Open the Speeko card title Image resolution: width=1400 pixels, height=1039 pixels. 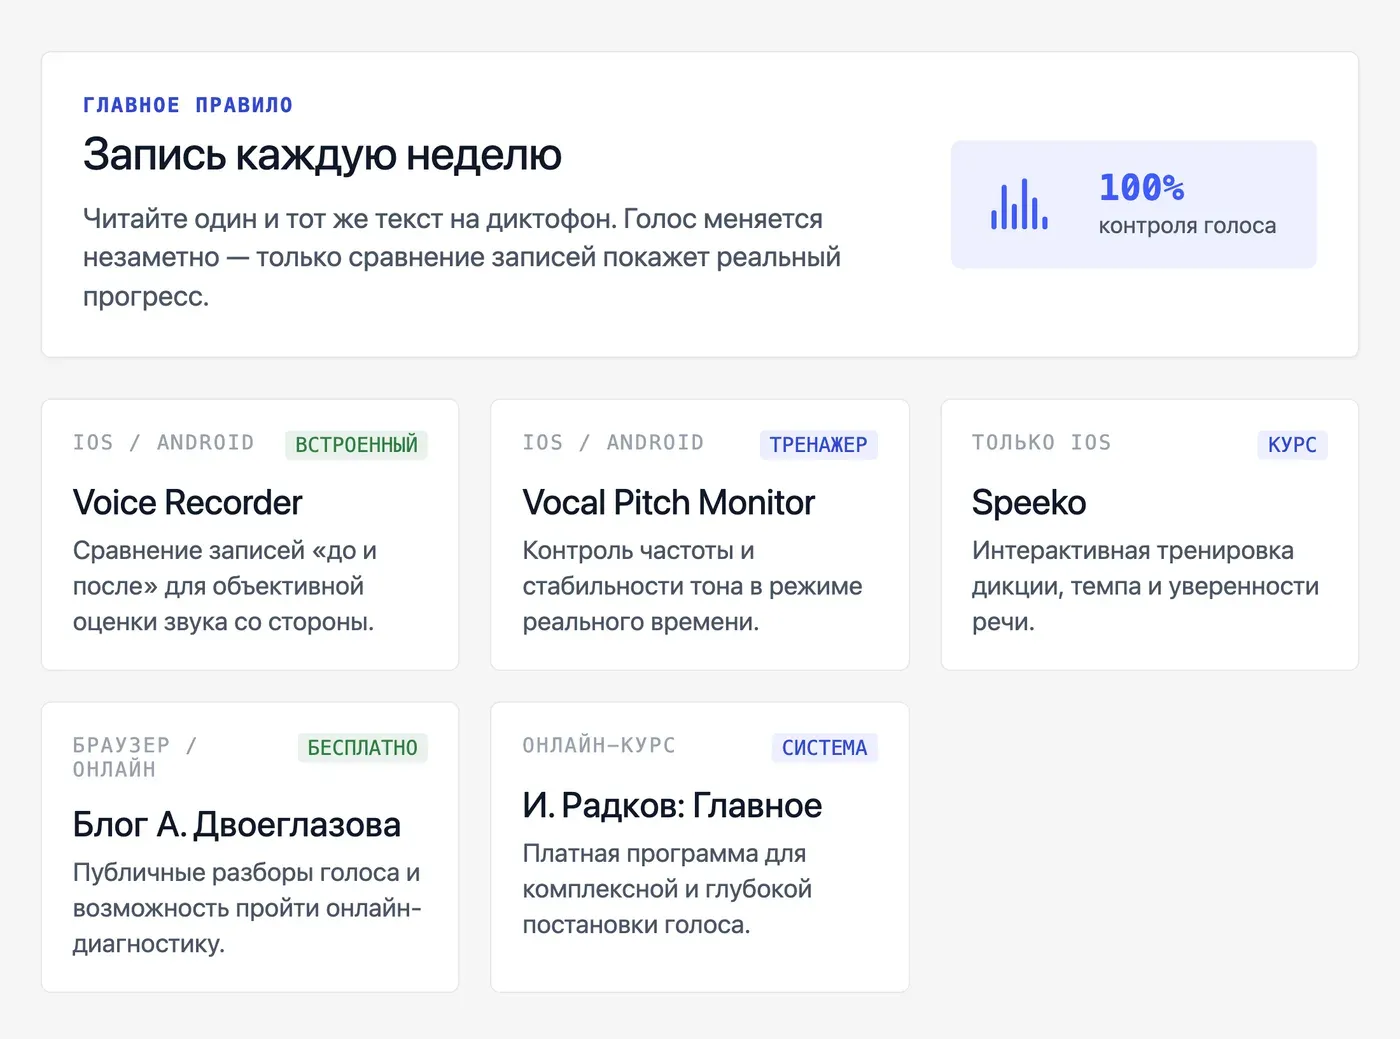coord(1029,503)
